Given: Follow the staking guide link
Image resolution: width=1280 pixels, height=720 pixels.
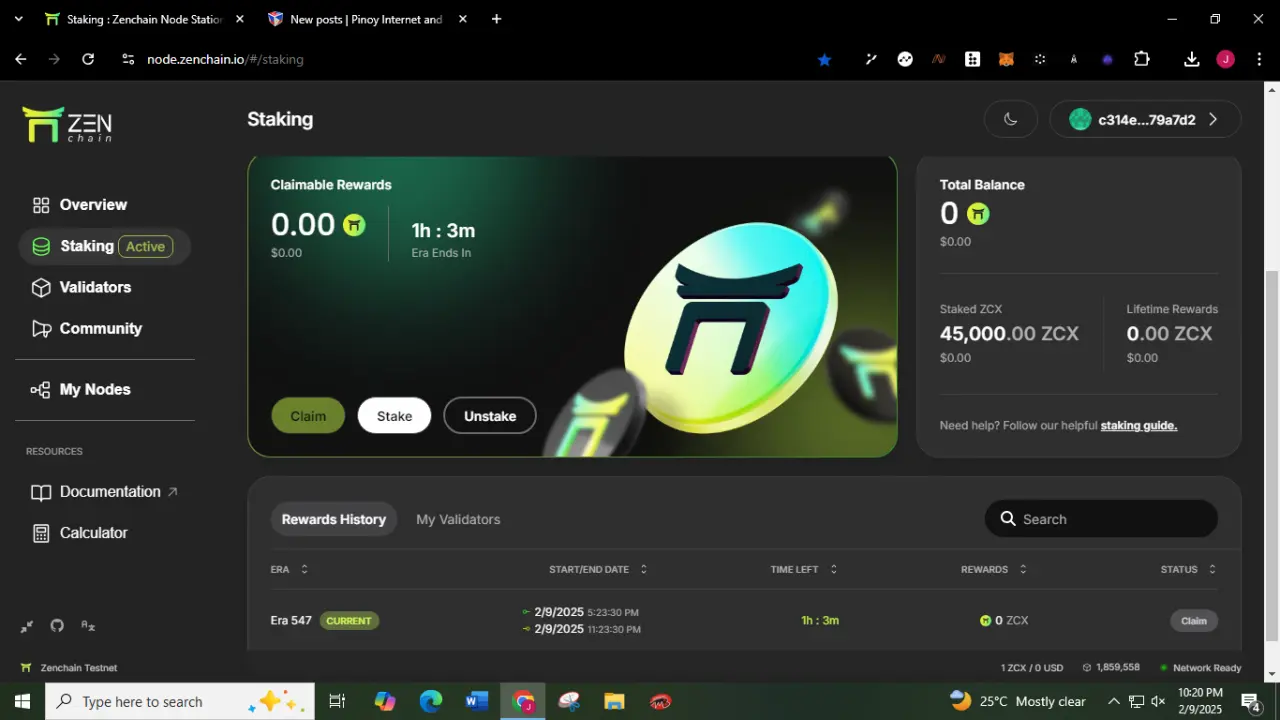Looking at the screenshot, I should [x=1139, y=426].
